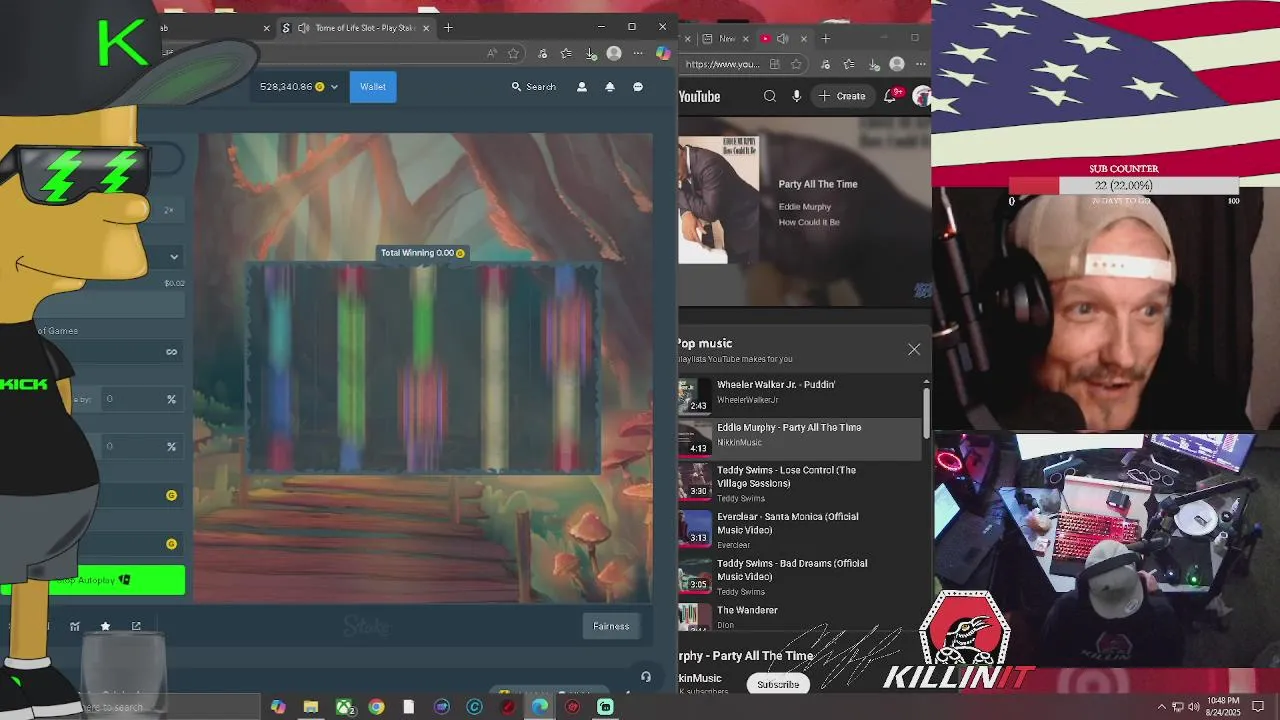This screenshot has width=1280, height=720.
Task: Close the Pop music playlist panel
Action: pyautogui.click(x=914, y=349)
